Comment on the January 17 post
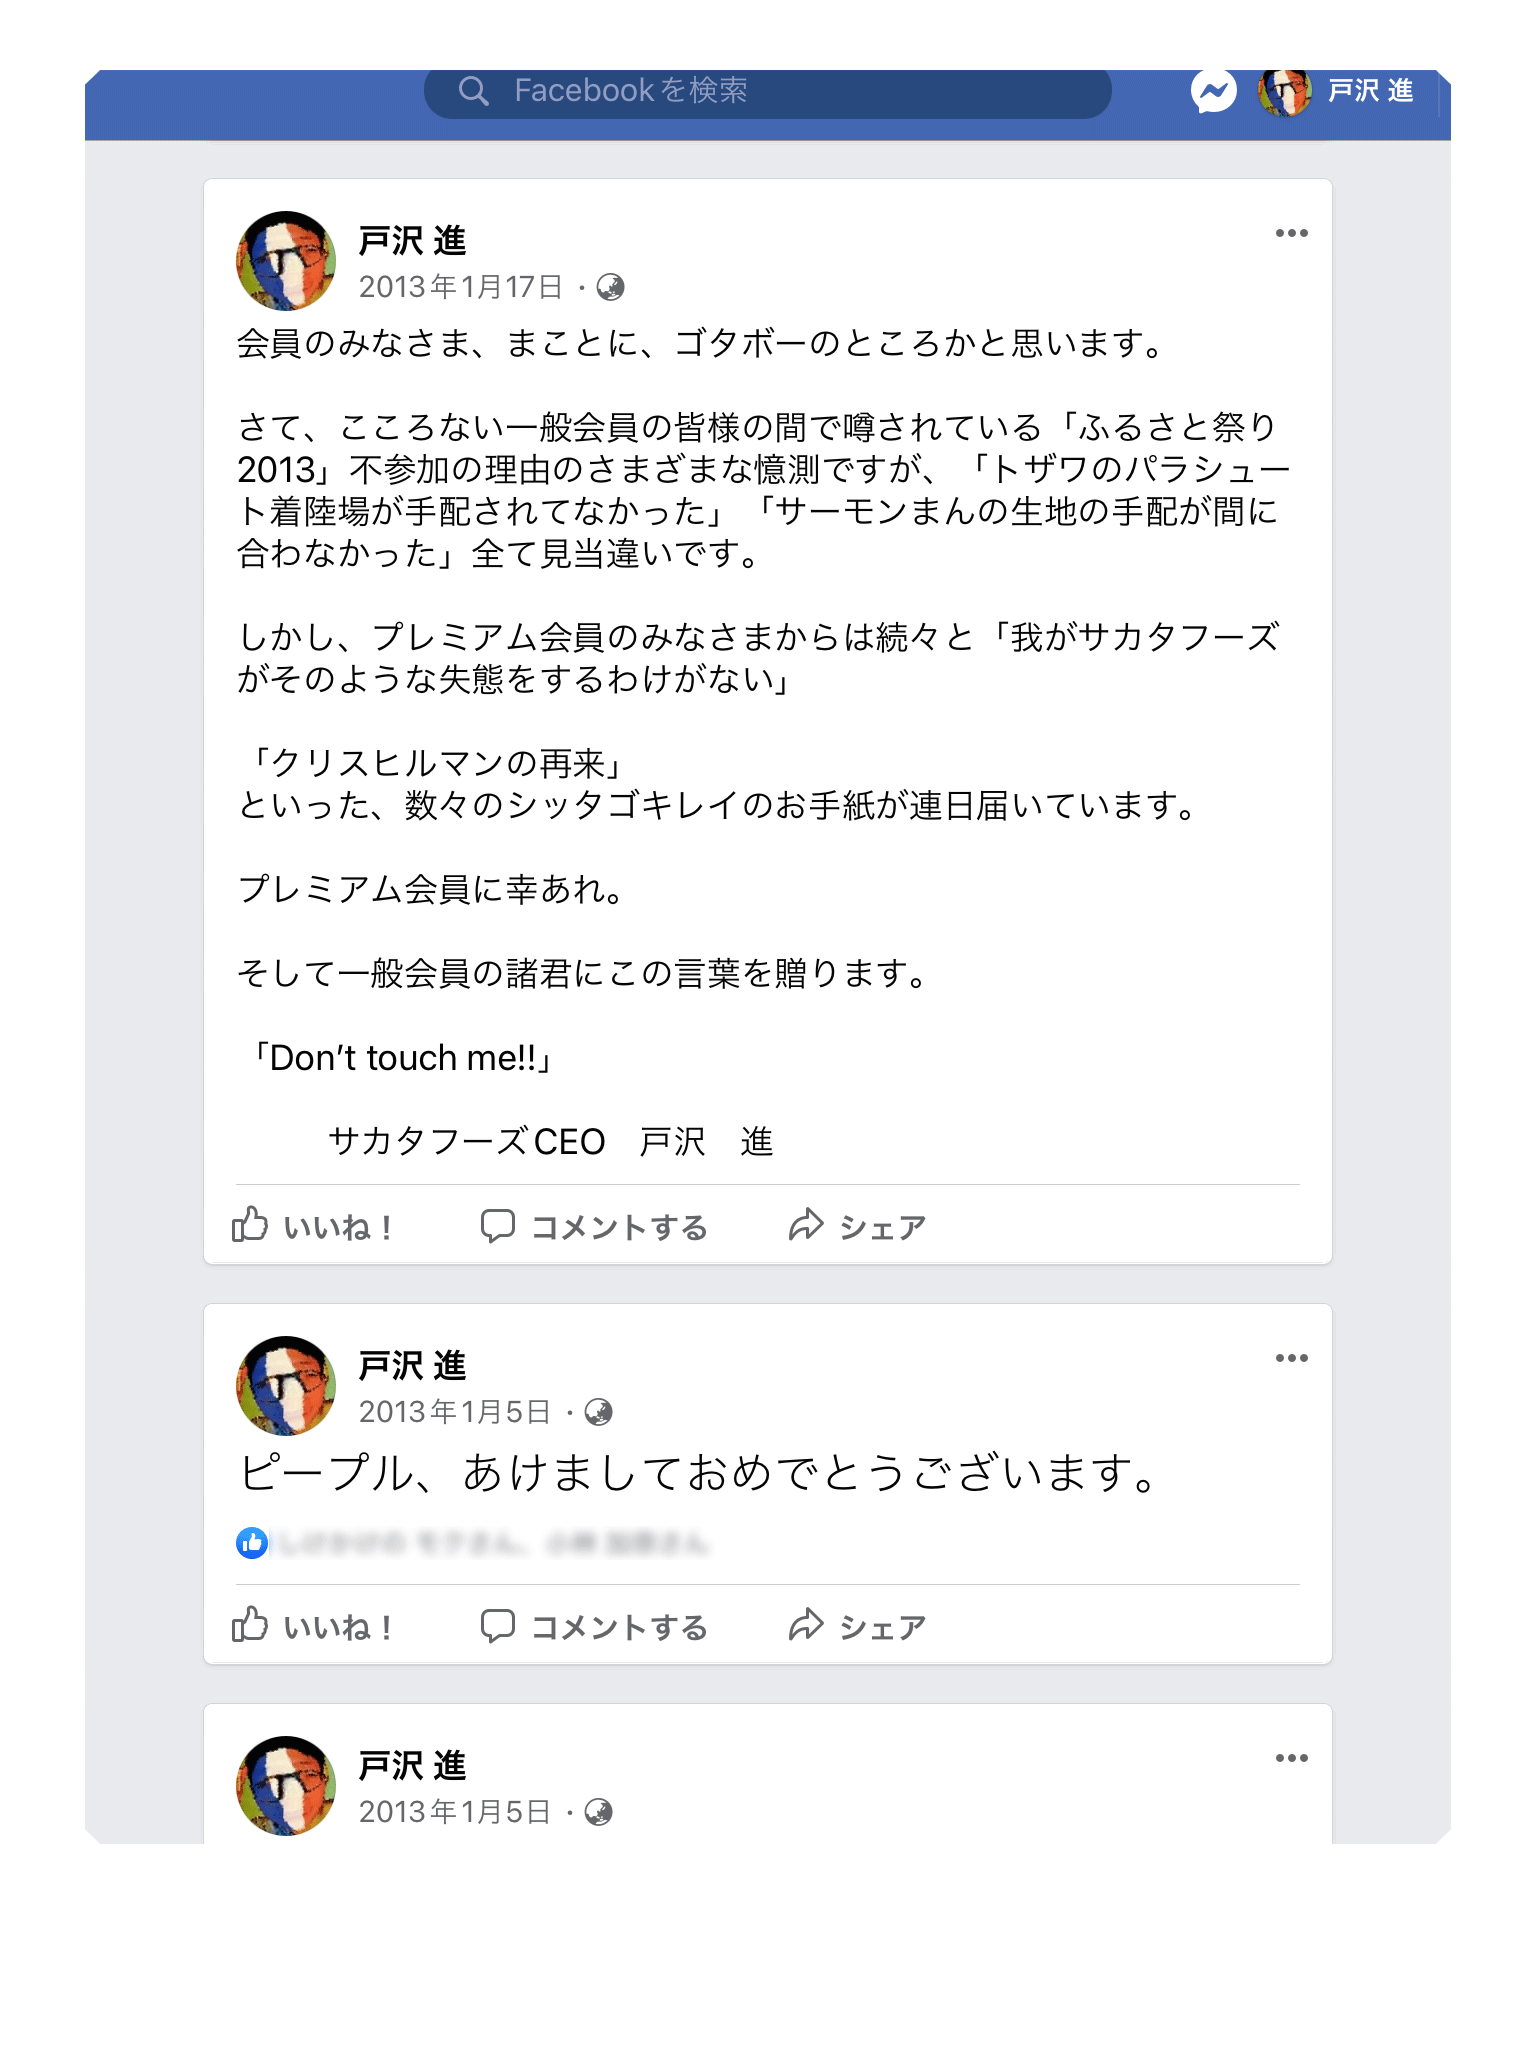1536x2048 pixels. tap(595, 1226)
